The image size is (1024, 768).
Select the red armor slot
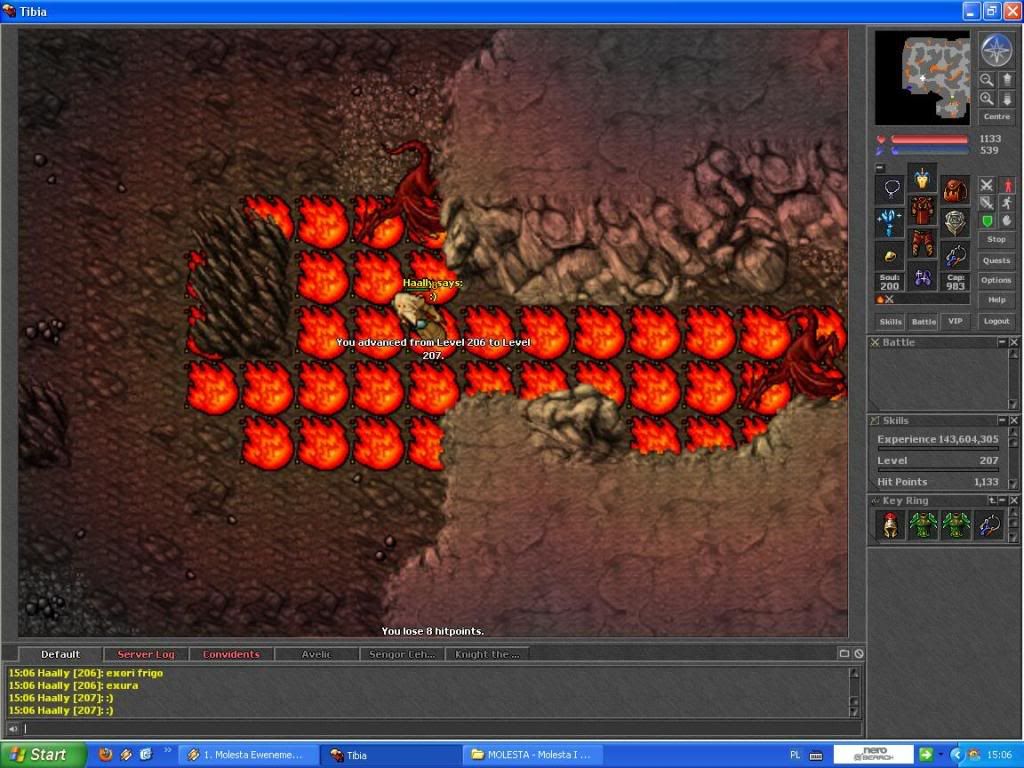pyautogui.click(x=922, y=211)
